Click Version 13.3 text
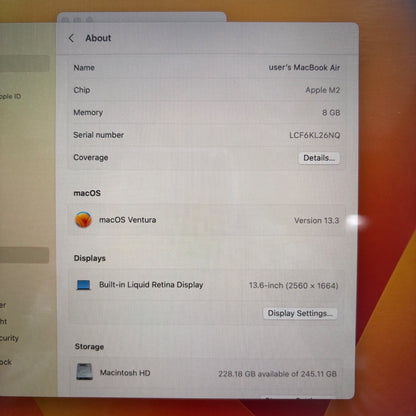Viewport: 416px width, 416px height. click(316, 220)
